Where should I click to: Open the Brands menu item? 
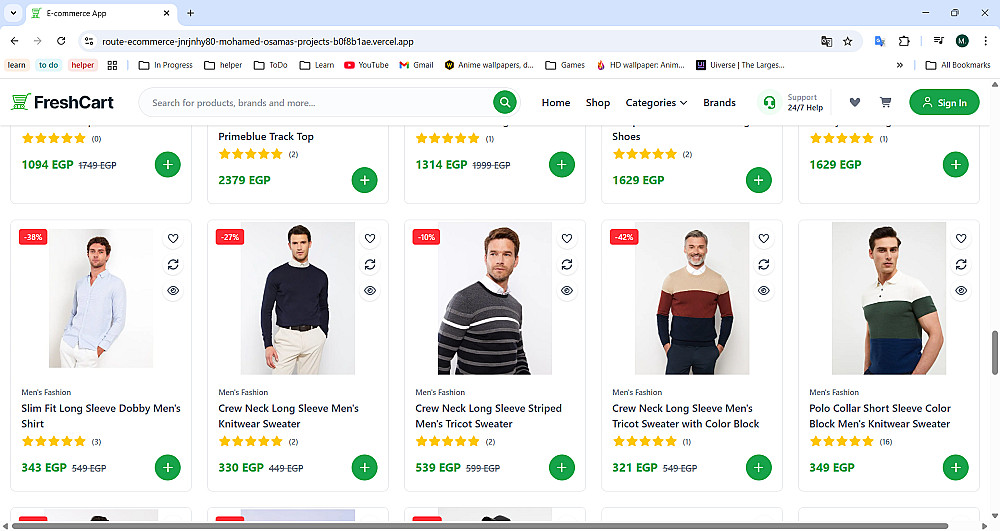pos(719,102)
